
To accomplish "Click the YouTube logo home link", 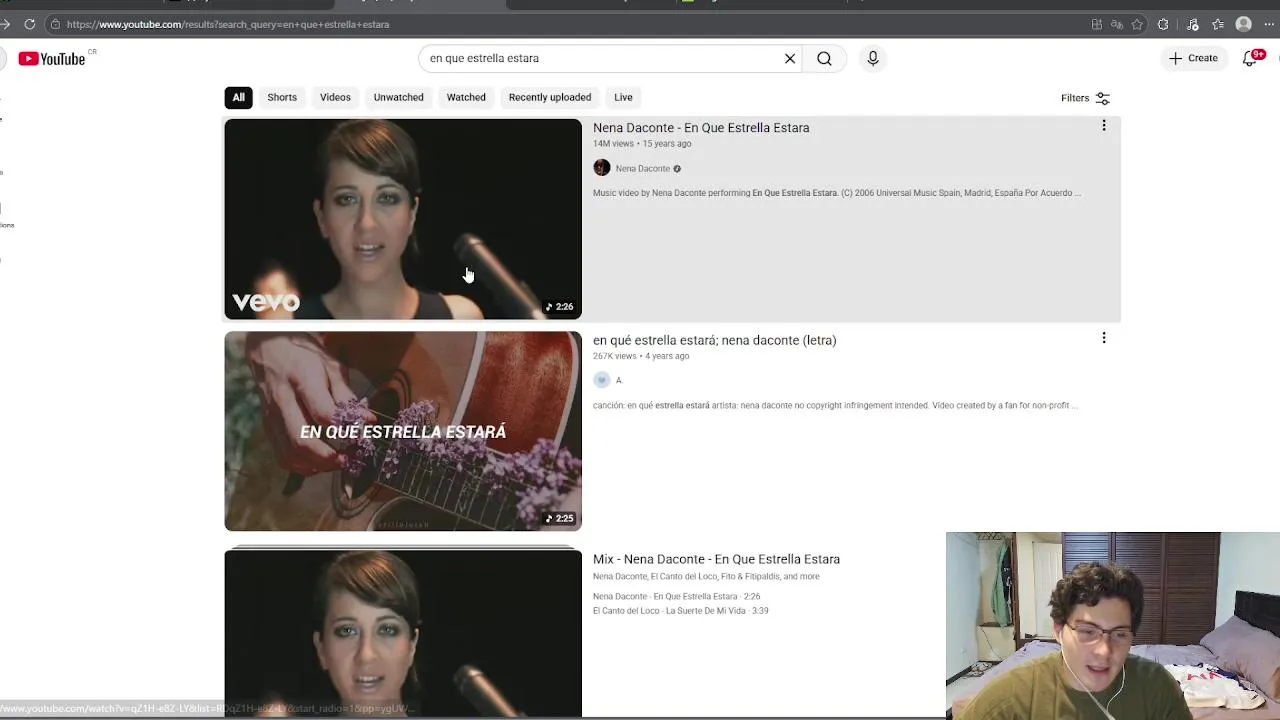I will coord(51,59).
